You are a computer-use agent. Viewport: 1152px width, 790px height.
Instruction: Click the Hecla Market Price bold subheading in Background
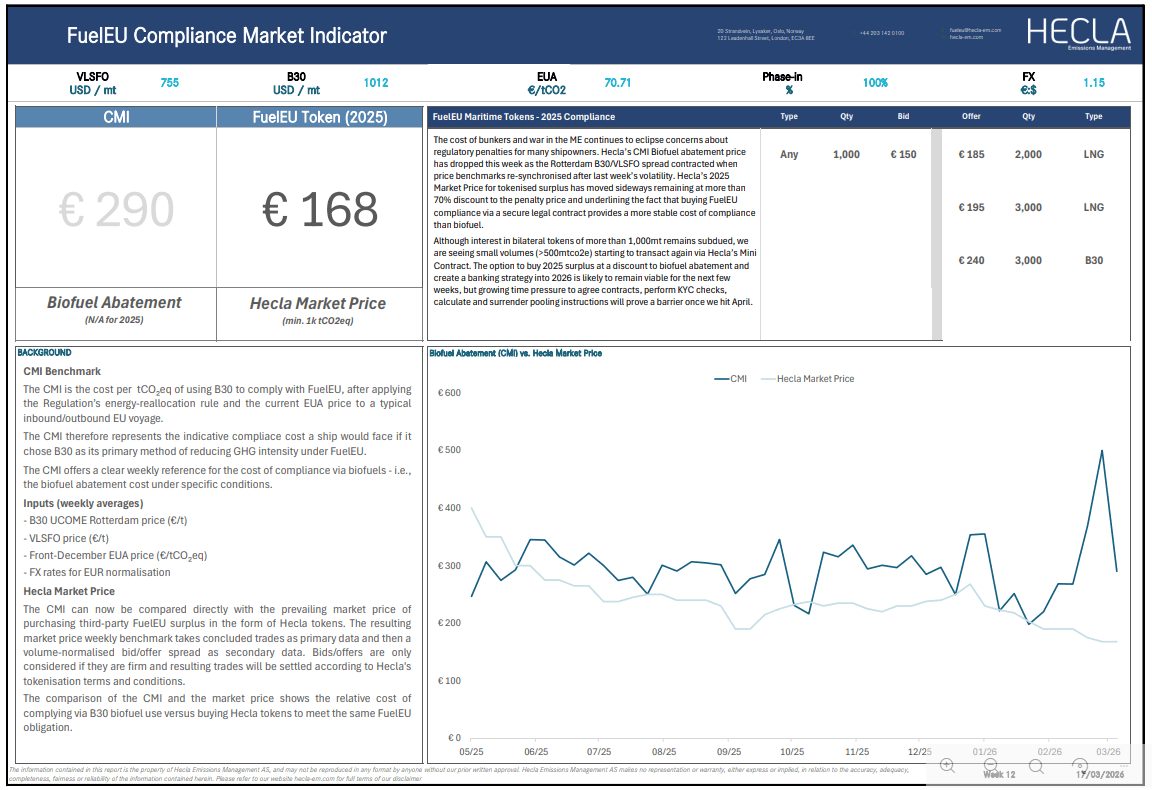coord(69,591)
